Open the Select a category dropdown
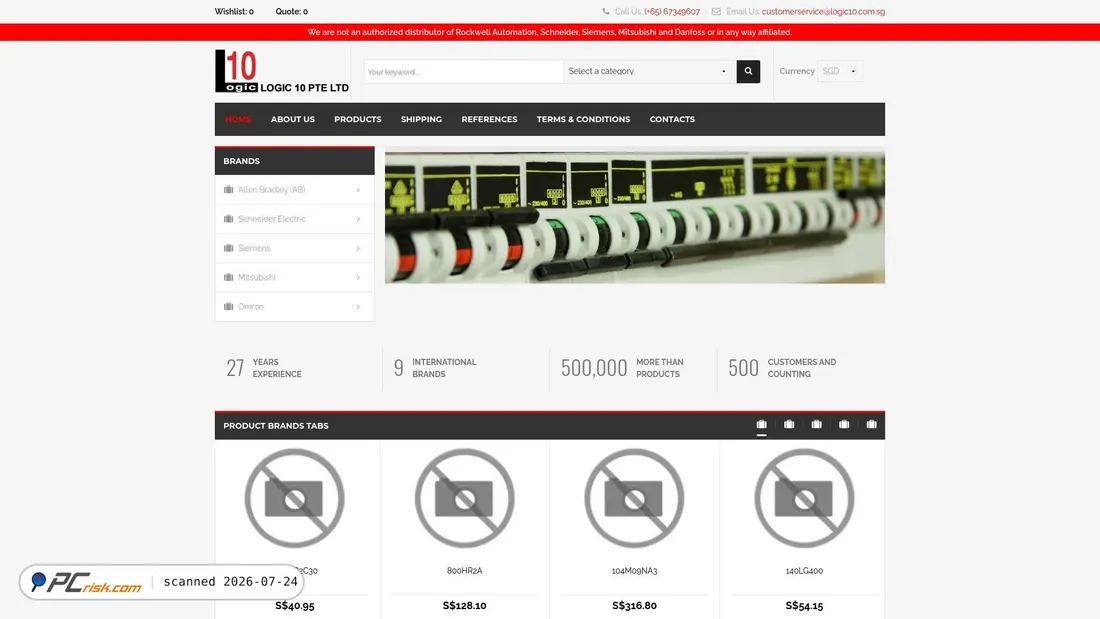The width and height of the screenshot is (1100, 619). tap(648, 71)
